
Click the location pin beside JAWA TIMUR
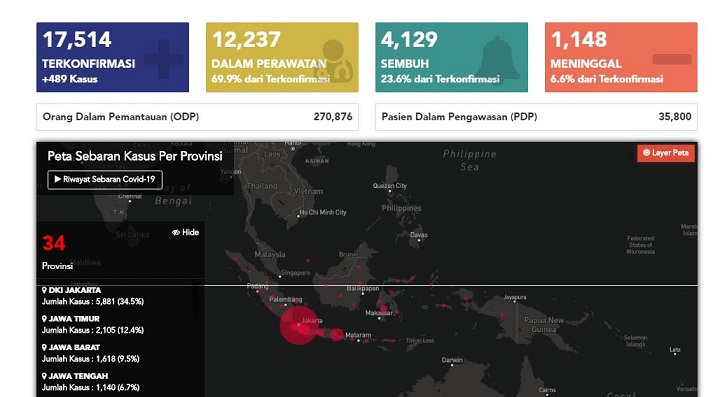[x=45, y=319]
